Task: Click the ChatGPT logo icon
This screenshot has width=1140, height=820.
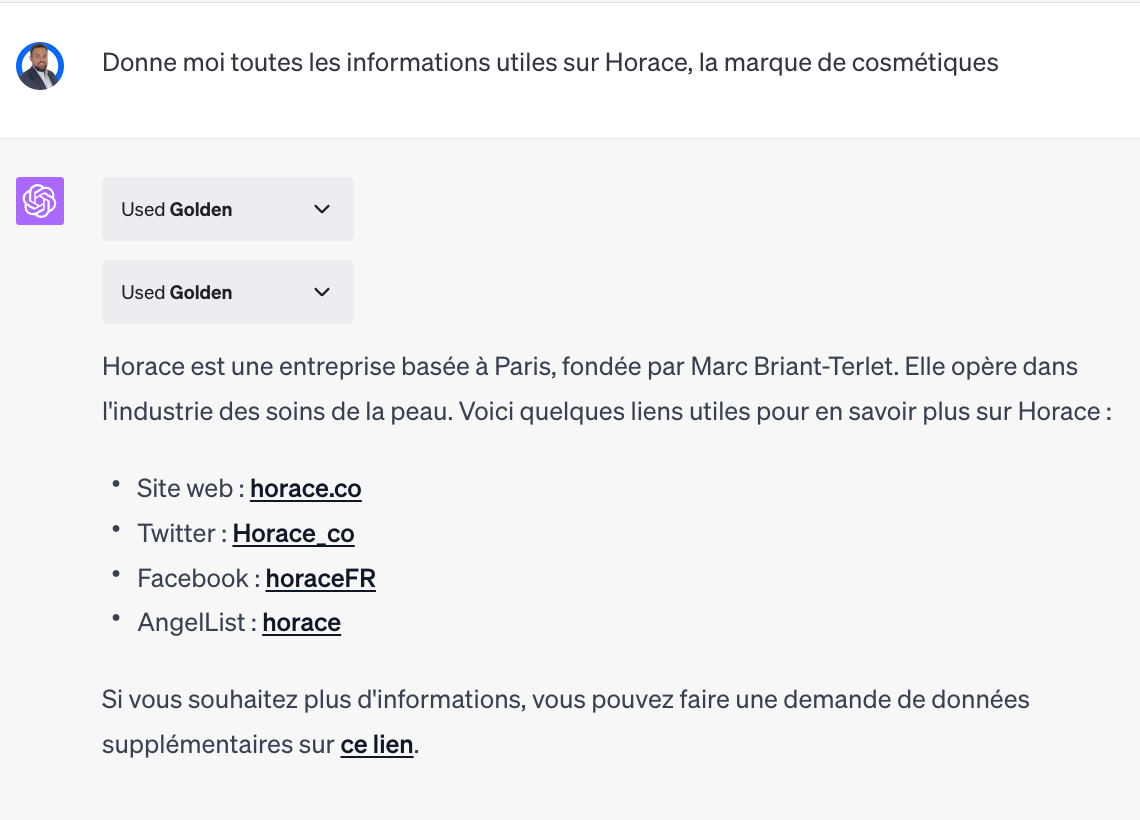Action: pyautogui.click(x=40, y=201)
